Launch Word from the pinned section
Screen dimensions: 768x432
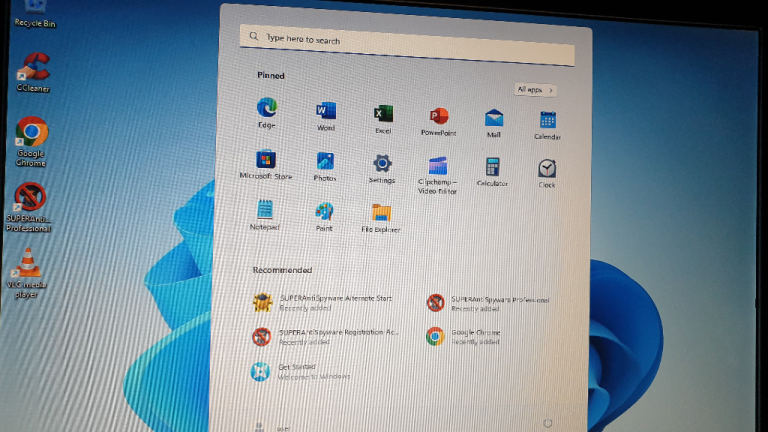[x=326, y=111]
